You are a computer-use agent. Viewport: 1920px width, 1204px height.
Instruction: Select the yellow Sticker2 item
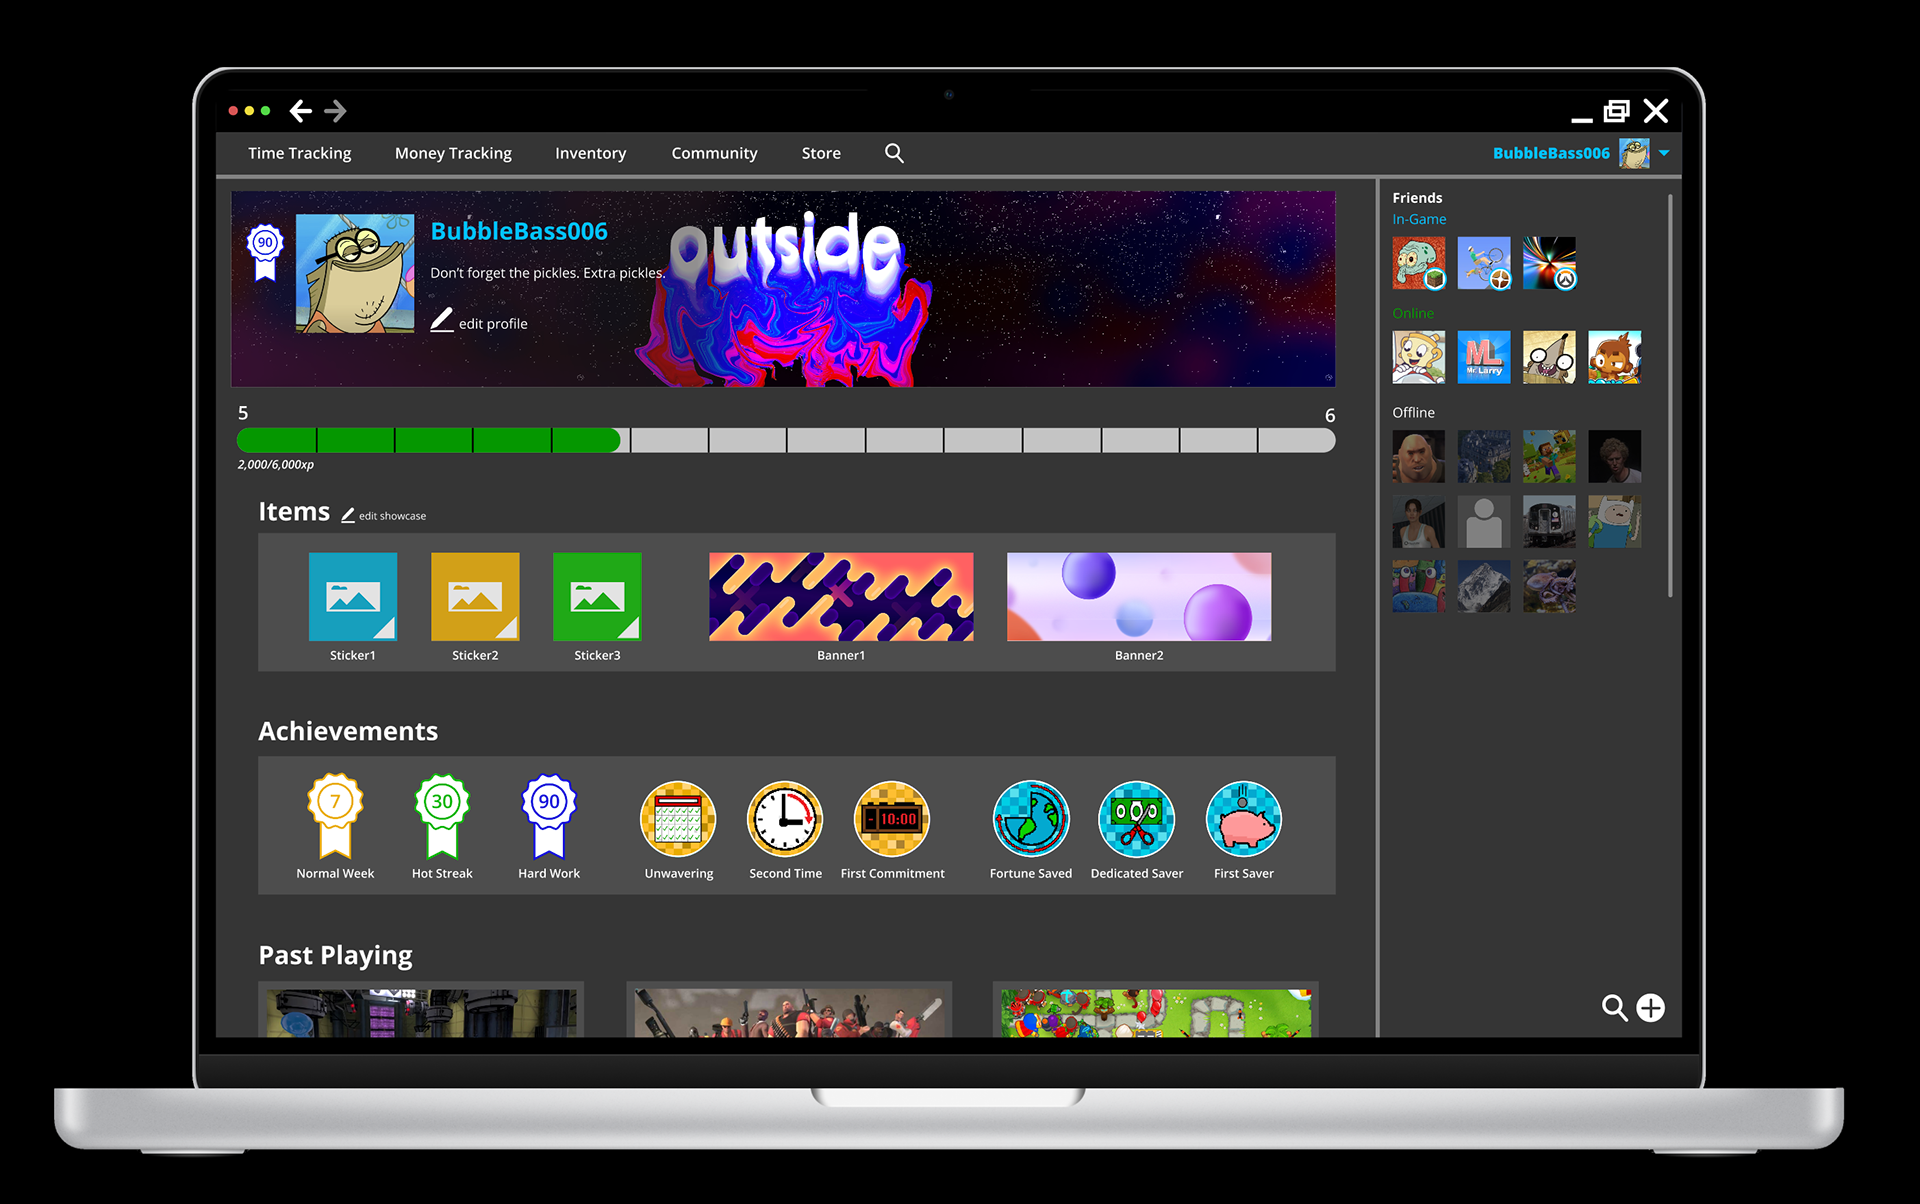[475, 597]
